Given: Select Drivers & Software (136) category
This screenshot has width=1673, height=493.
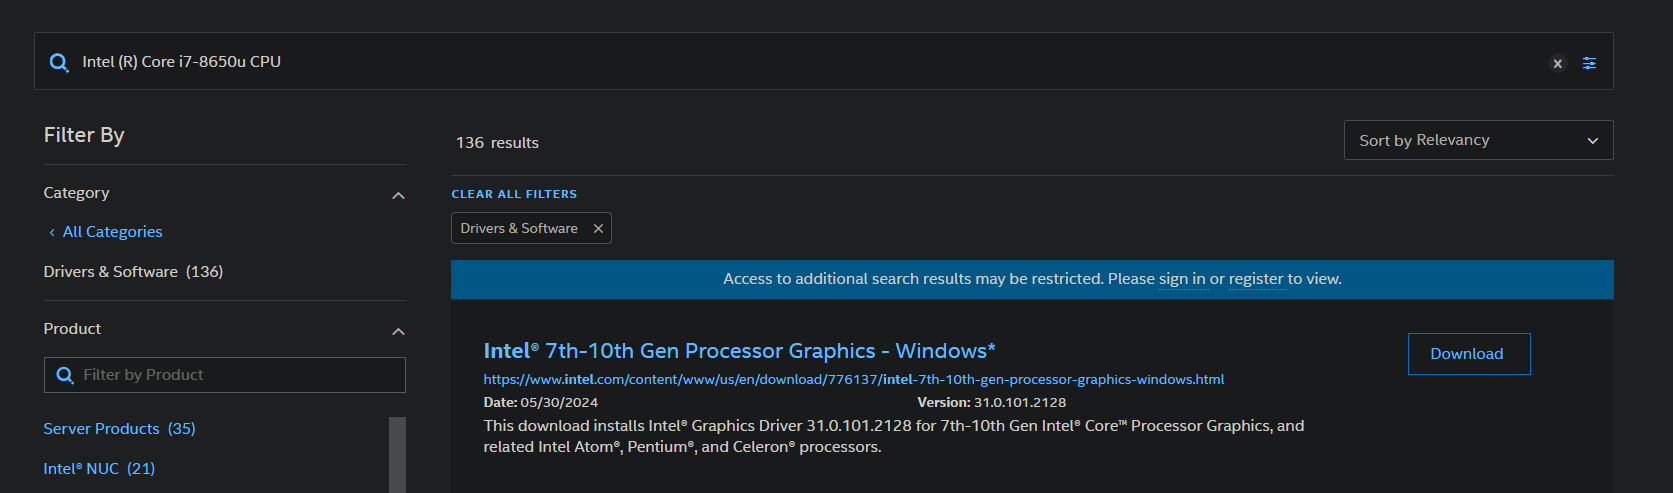Looking at the screenshot, I should point(133,272).
